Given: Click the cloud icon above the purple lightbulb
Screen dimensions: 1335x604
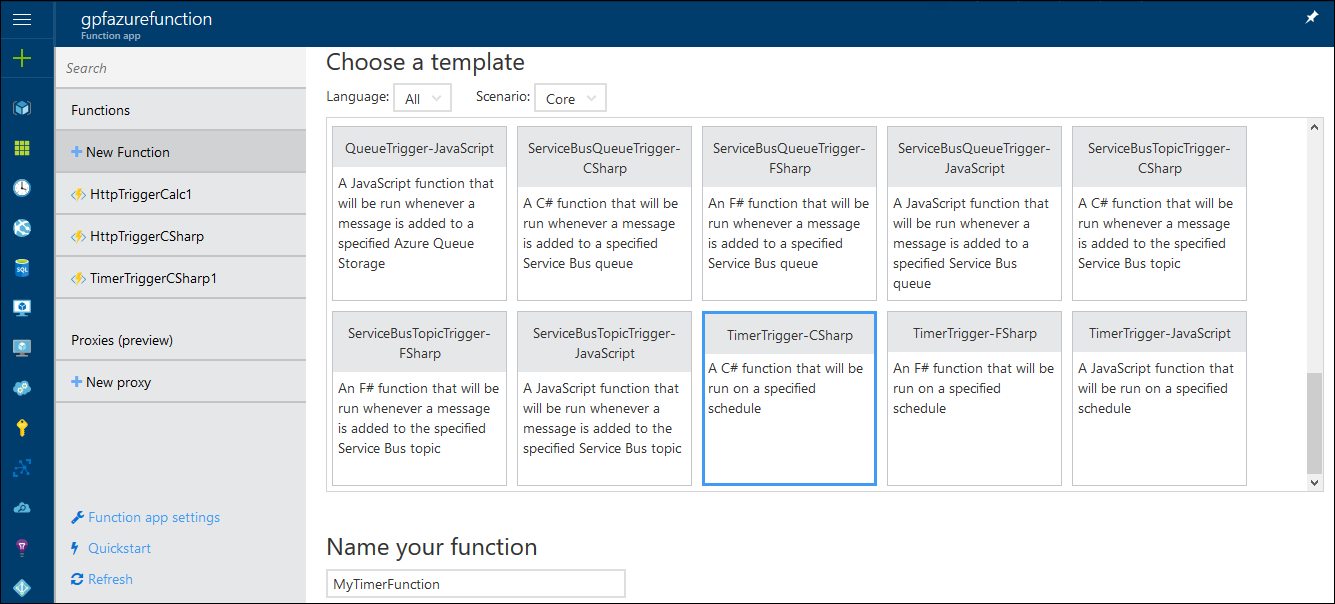Looking at the screenshot, I should pyautogui.click(x=21, y=508).
